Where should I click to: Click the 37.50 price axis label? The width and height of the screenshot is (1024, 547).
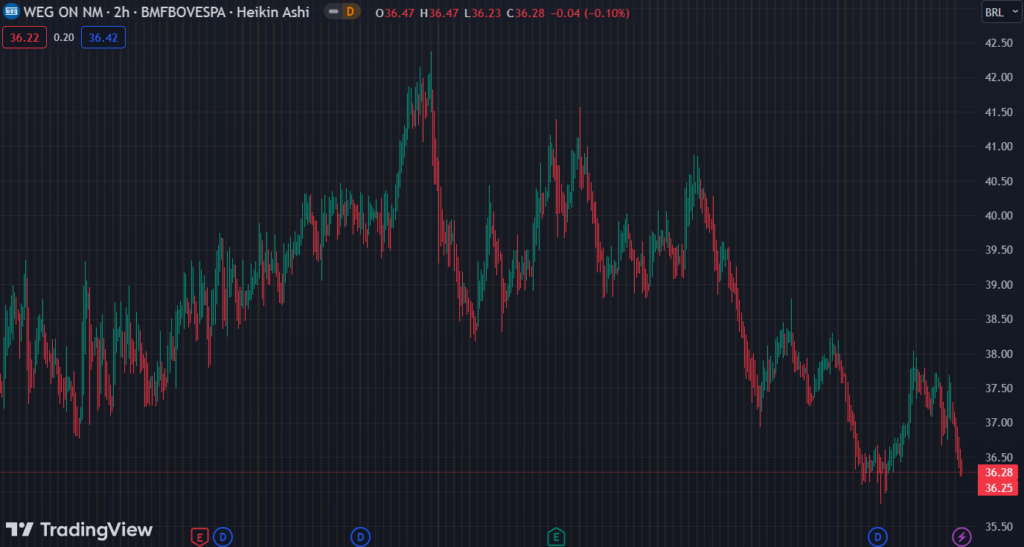pyautogui.click(x=999, y=388)
